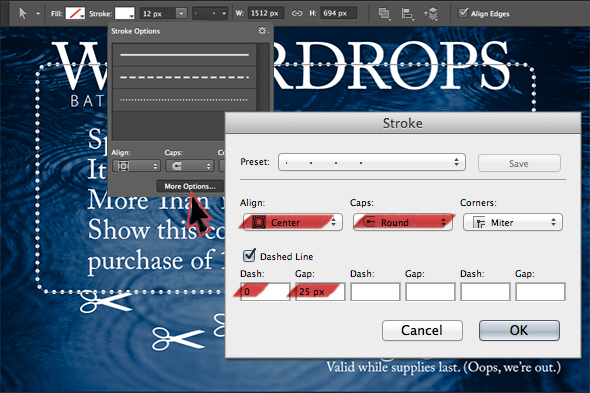Screen dimensions: 590x393
Task: Toggle the Align Edges checkbox
Action: (x=463, y=13)
